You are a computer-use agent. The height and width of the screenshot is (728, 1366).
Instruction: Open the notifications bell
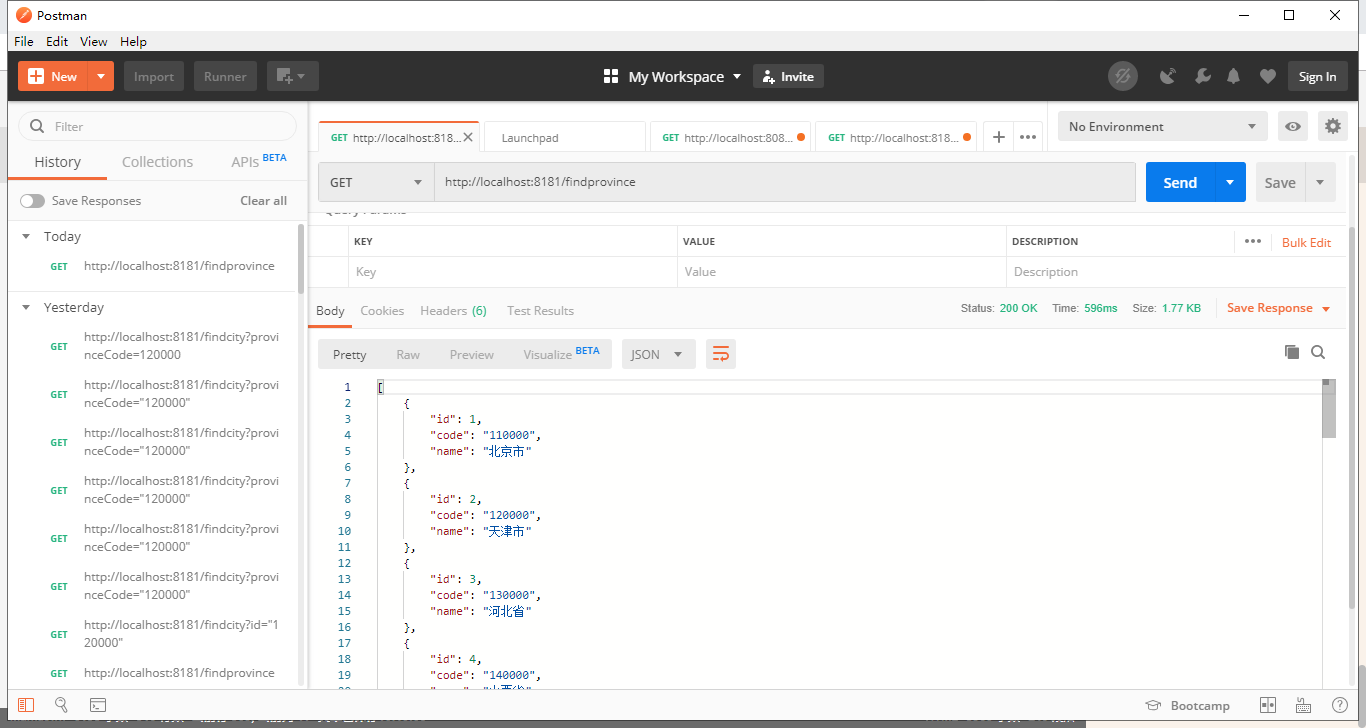click(x=1234, y=76)
